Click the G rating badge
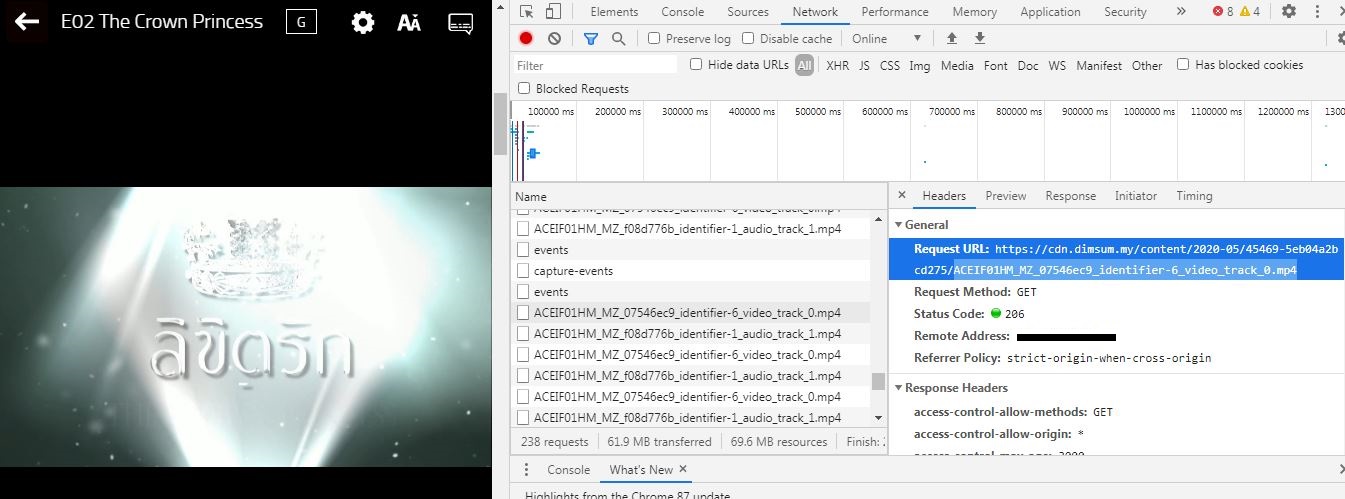 pos(301,21)
